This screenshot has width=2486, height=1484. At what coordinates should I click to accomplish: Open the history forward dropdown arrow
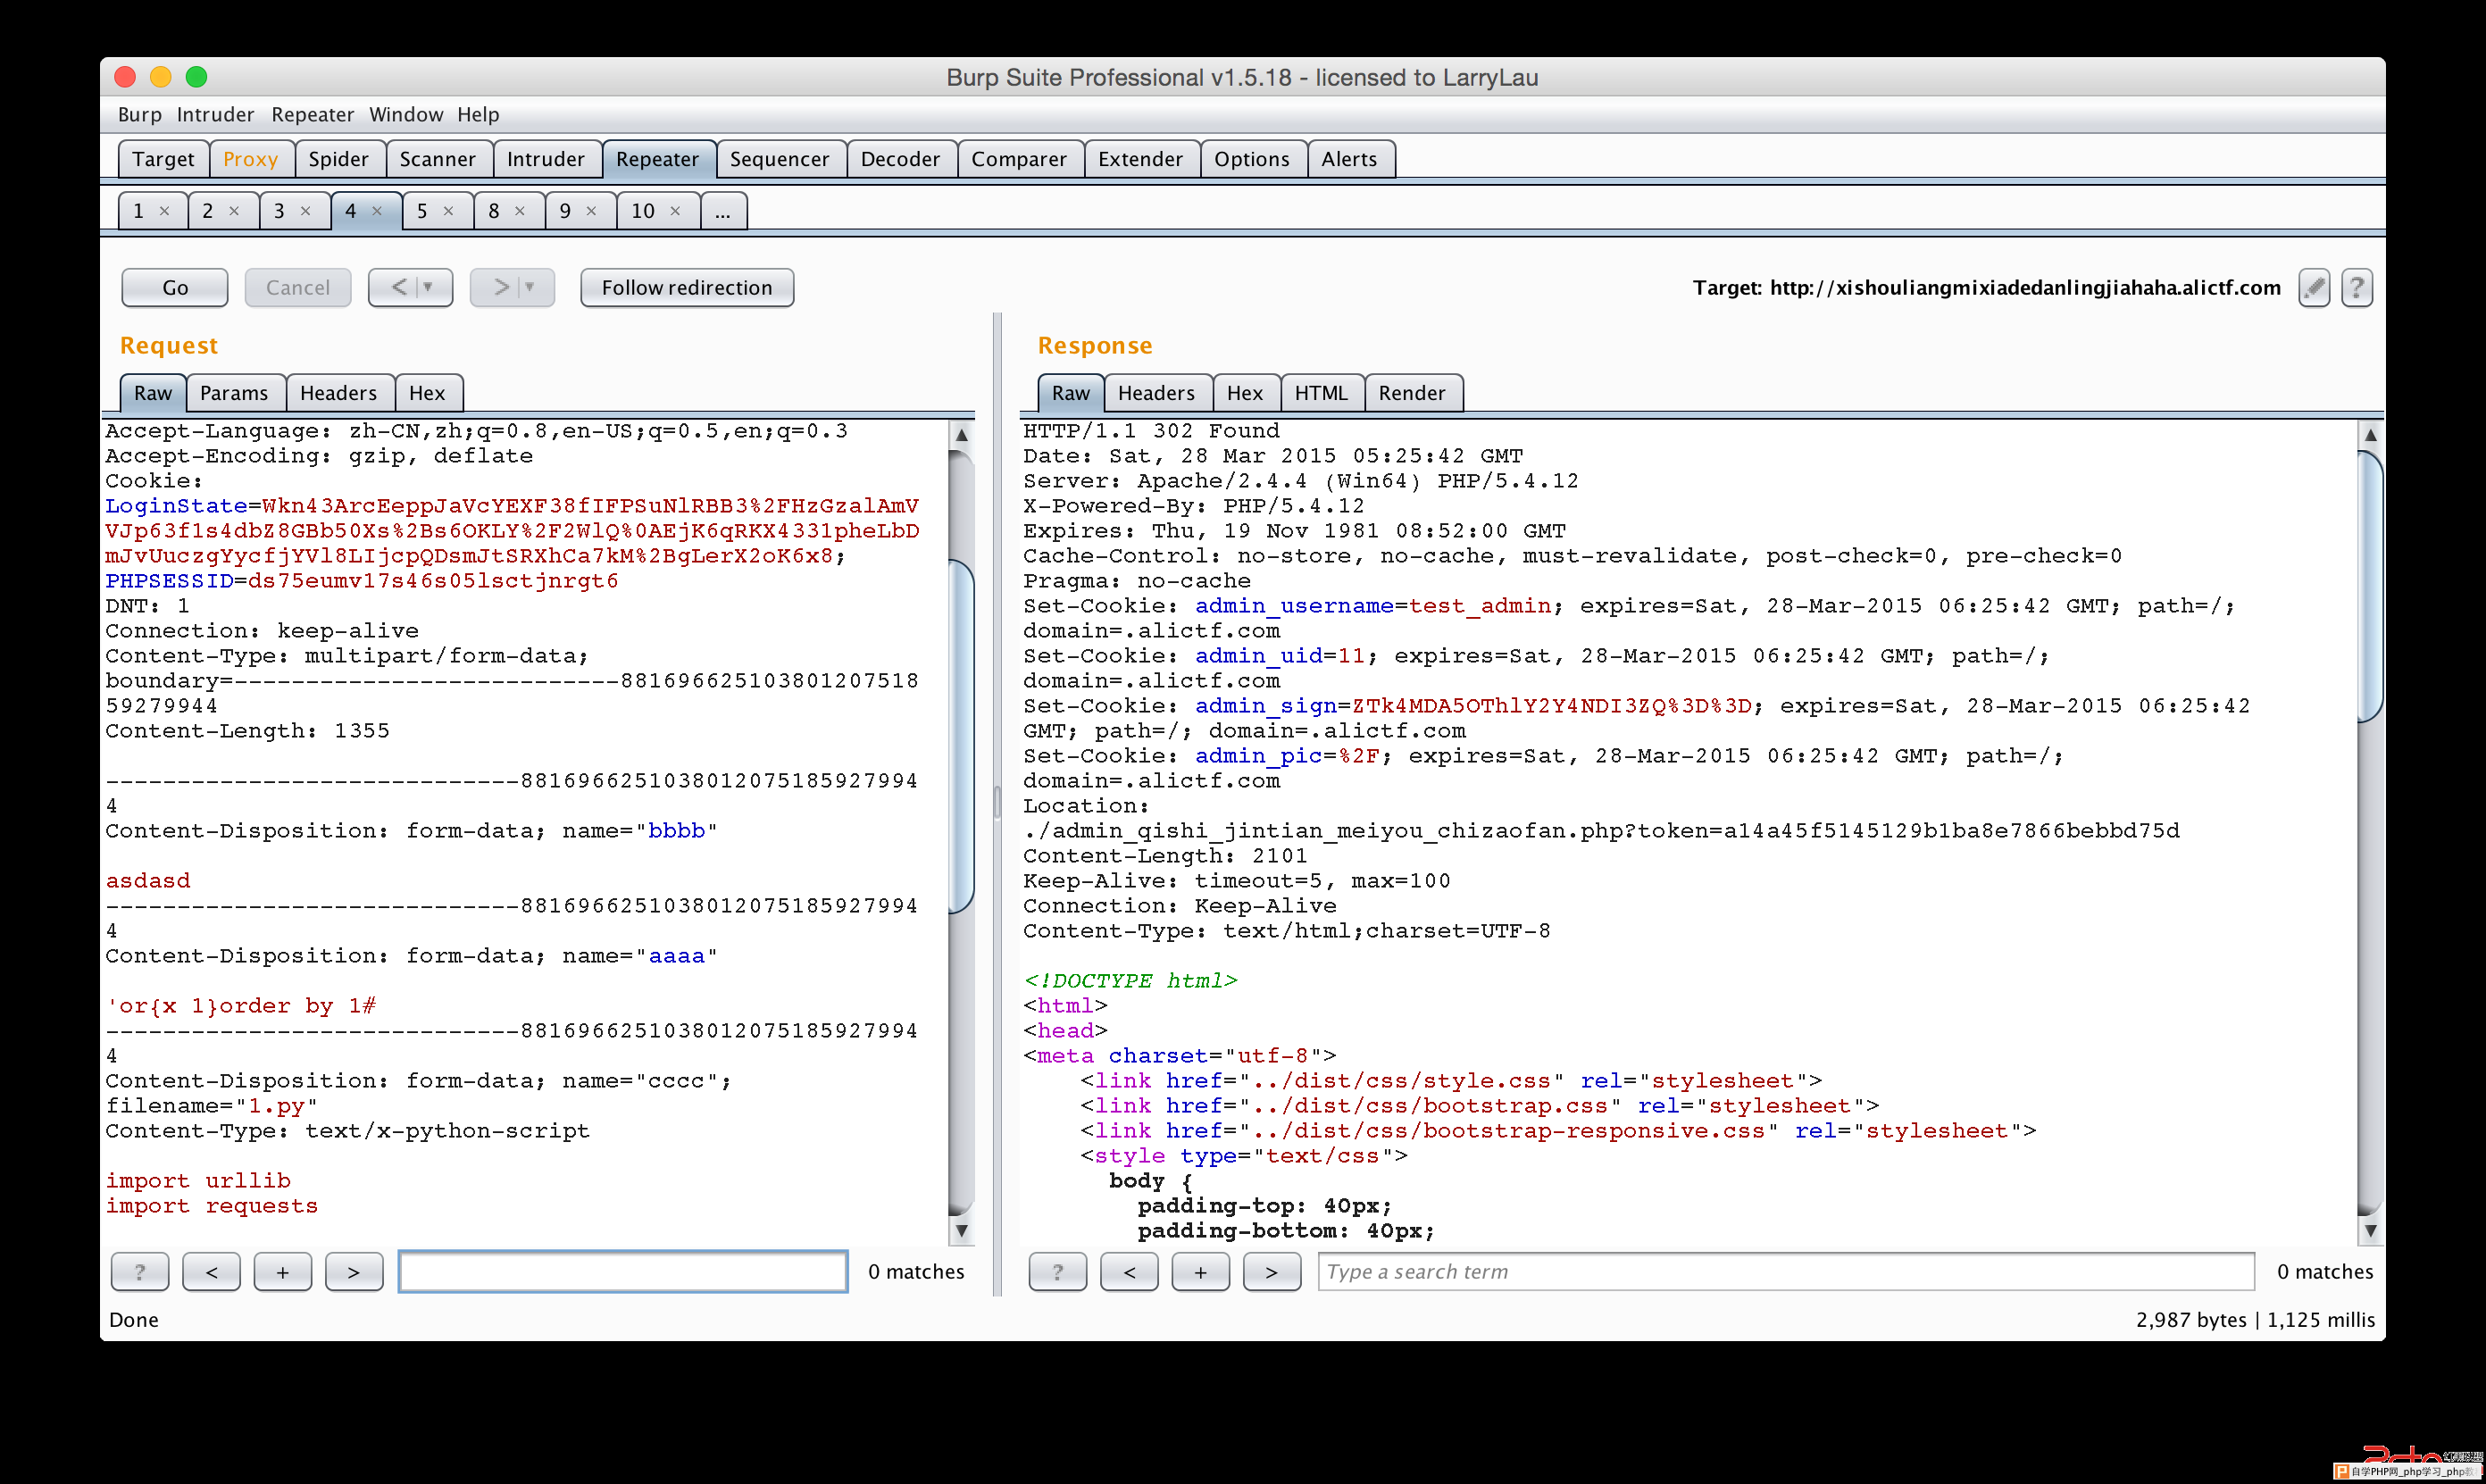531,287
